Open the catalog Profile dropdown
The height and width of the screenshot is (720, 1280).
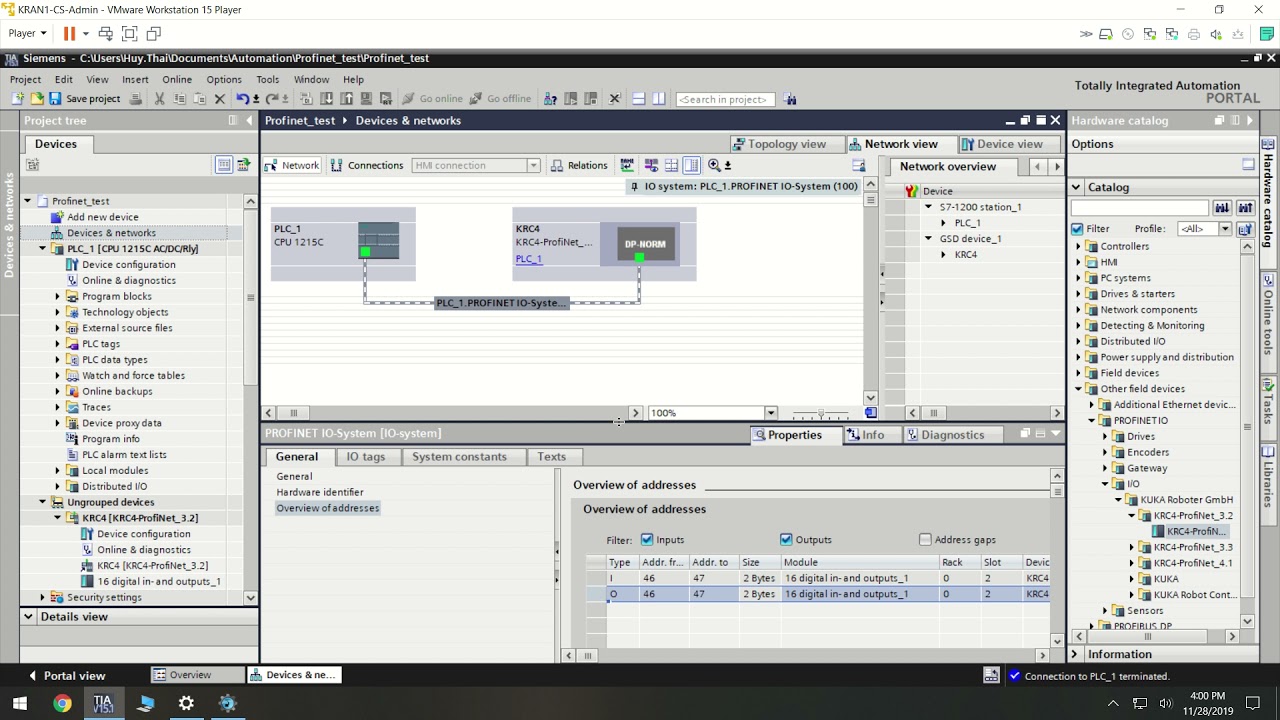pos(1225,229)
